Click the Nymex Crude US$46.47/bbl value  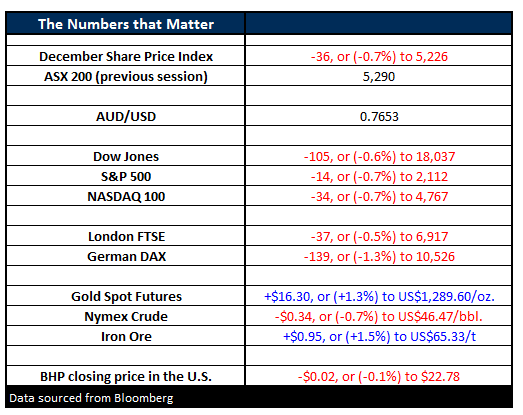(379, 317)
